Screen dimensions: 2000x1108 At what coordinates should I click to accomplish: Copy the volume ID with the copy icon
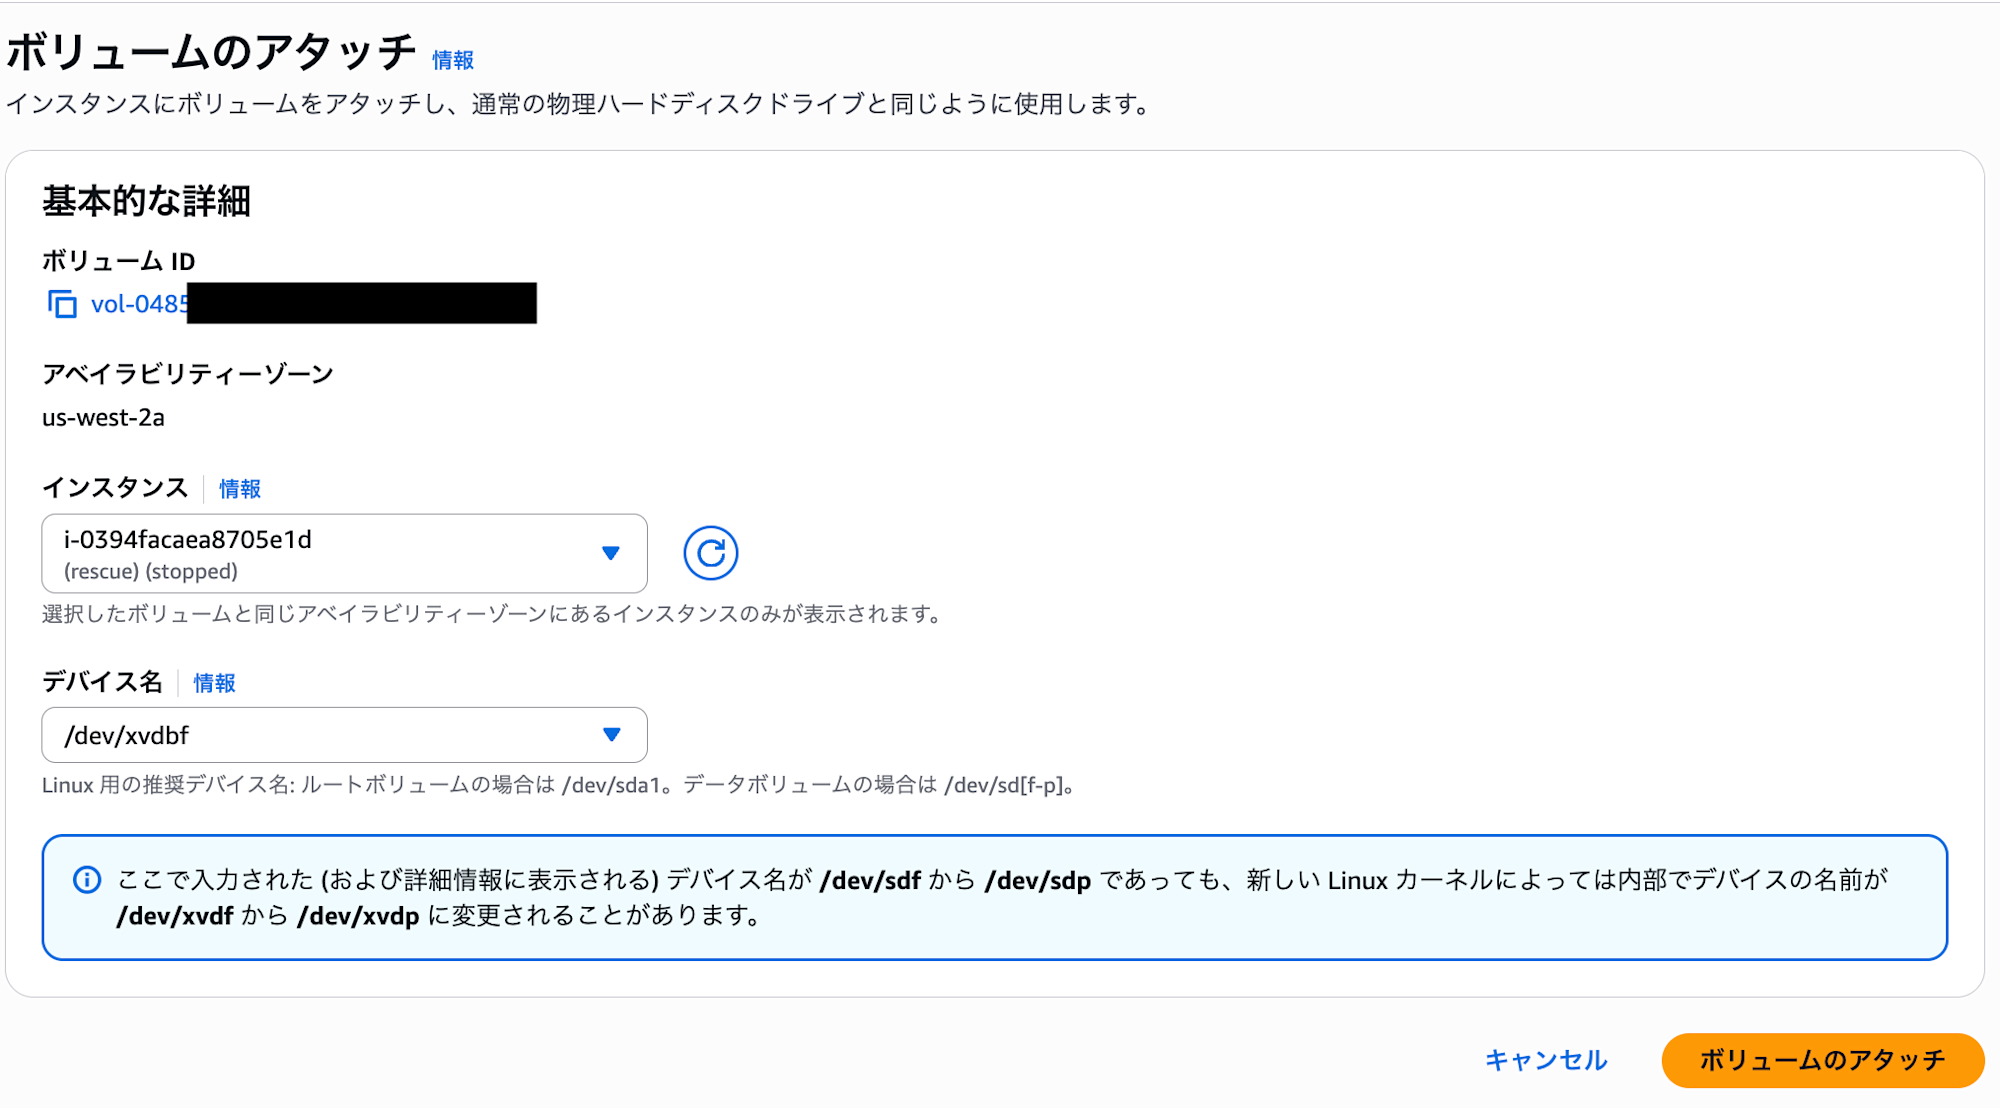click(62, 304)
